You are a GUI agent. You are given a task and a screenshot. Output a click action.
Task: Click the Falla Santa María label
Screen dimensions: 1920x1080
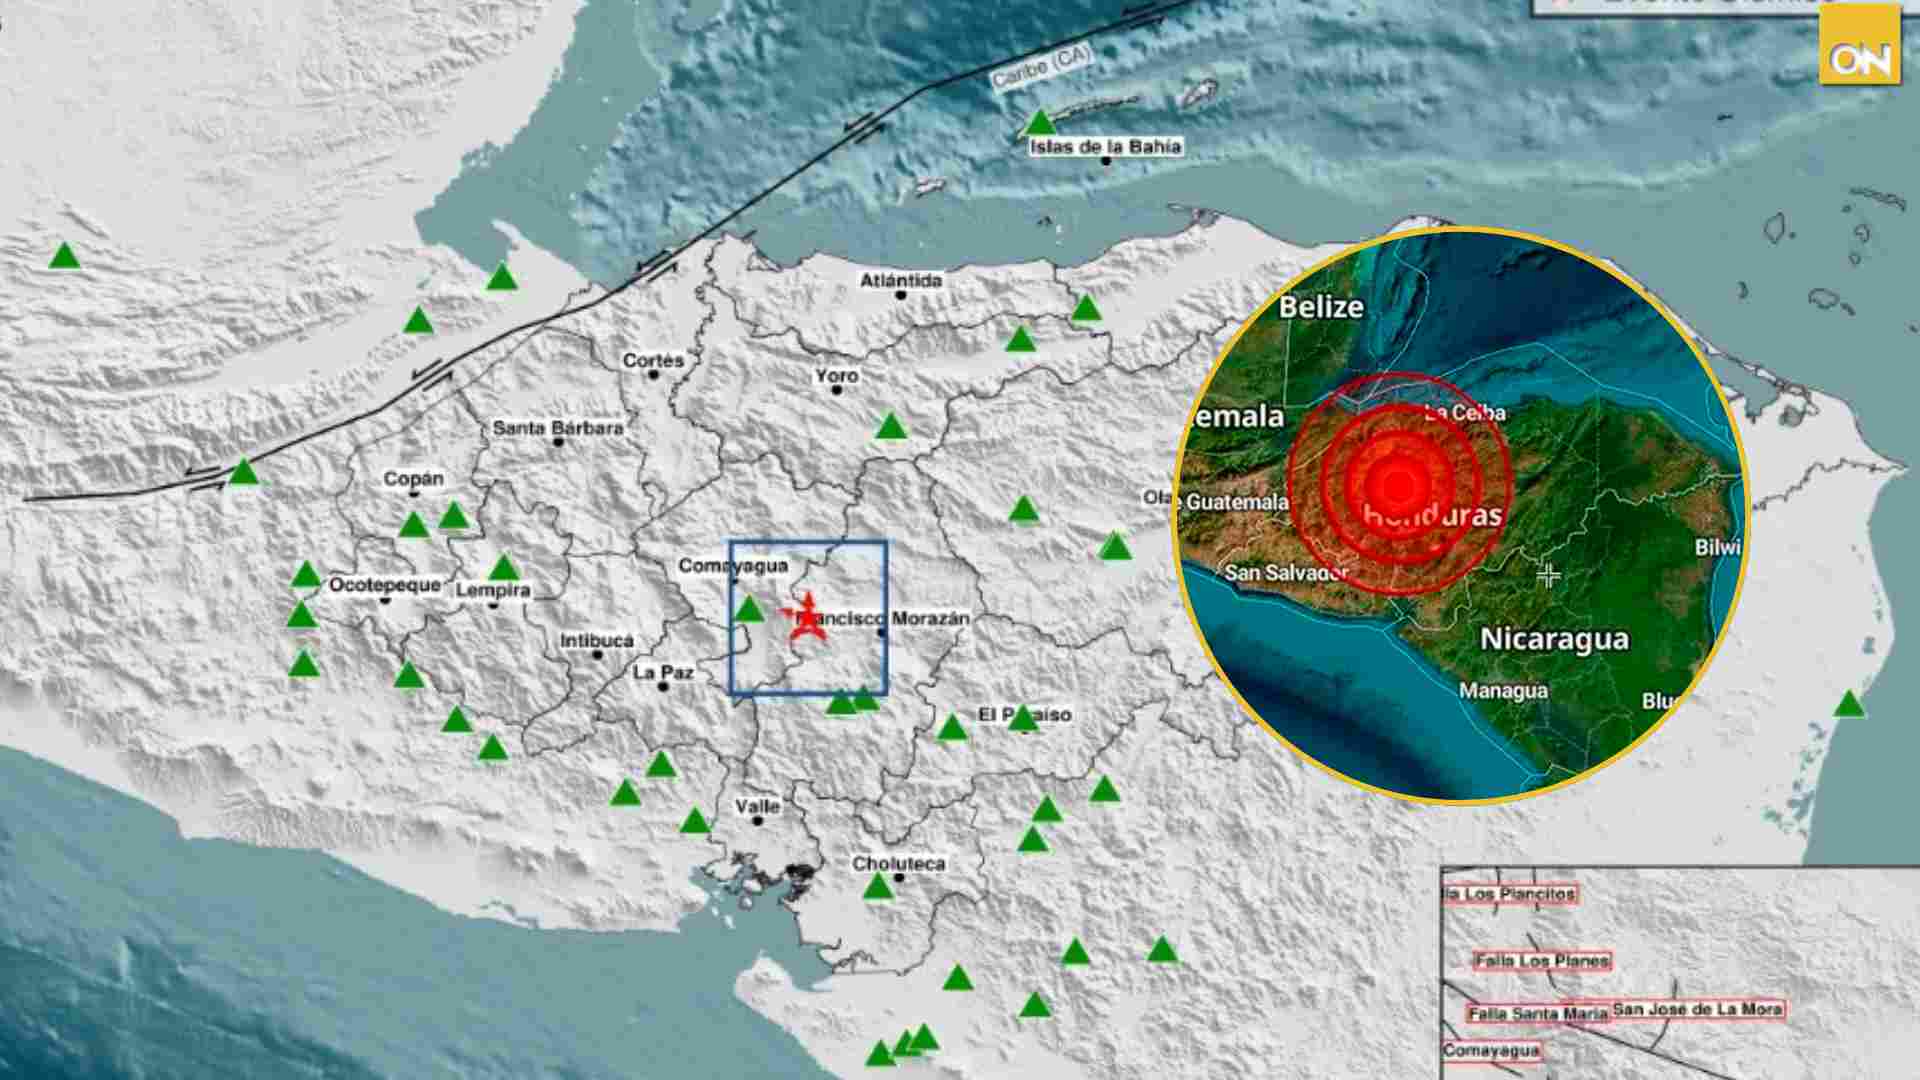tap(1538, 1013)
